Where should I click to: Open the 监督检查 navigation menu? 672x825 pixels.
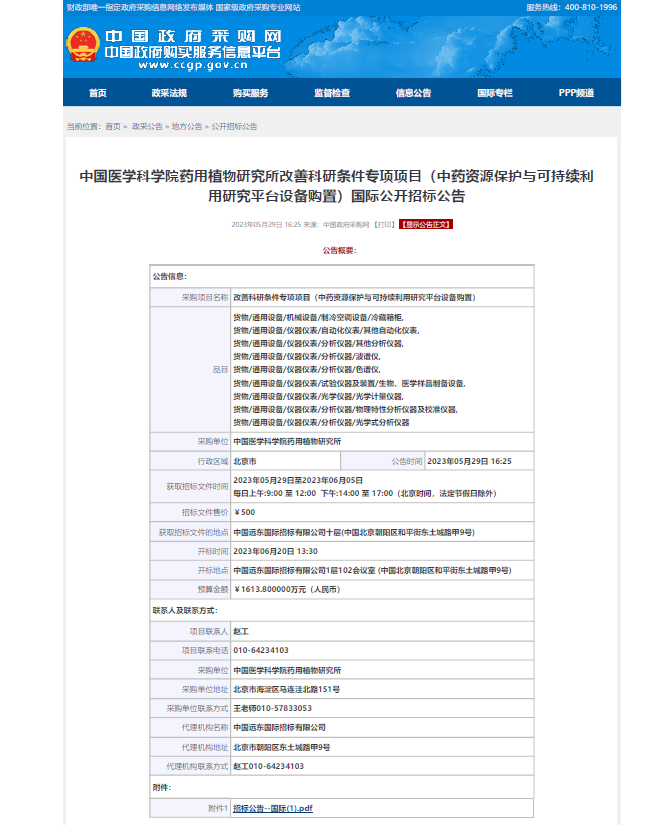(x=332, y=93)
